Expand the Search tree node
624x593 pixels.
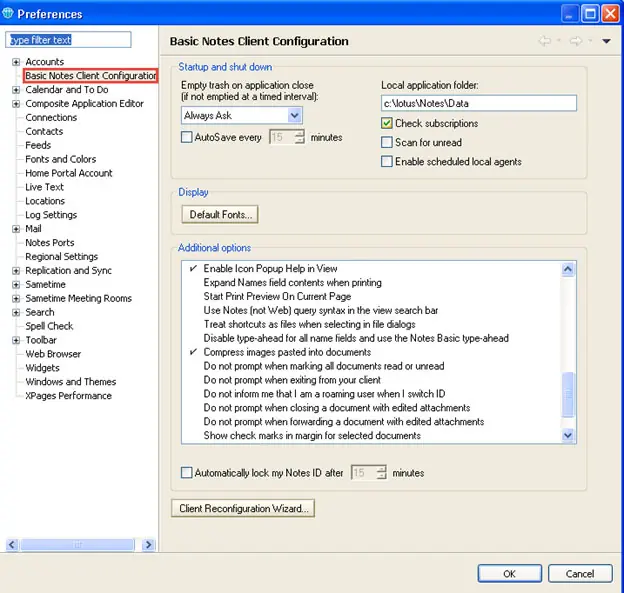tap(16, 312)
